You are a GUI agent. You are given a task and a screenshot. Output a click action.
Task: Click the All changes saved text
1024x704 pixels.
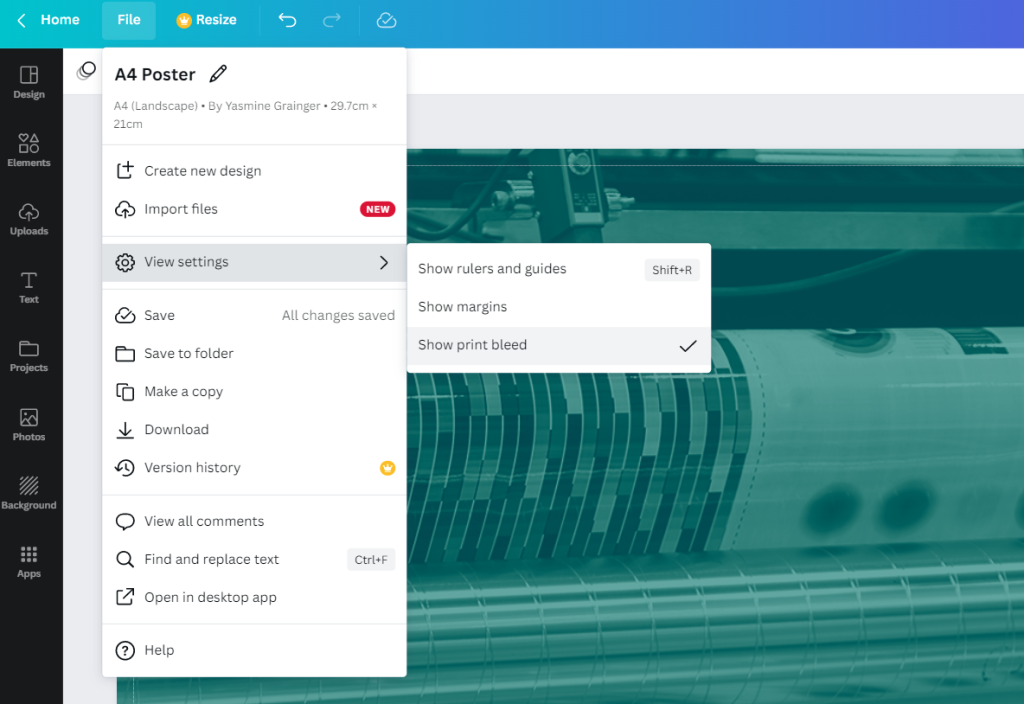point(338,315)
